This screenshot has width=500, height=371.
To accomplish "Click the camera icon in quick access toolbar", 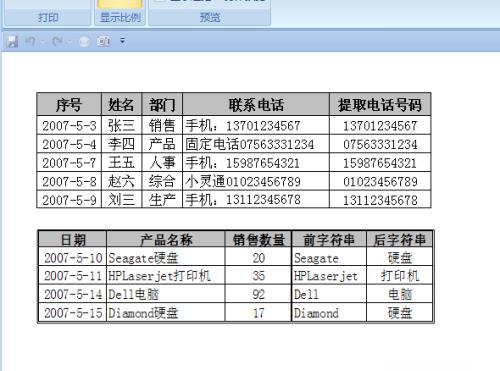I will pos(104,41).
